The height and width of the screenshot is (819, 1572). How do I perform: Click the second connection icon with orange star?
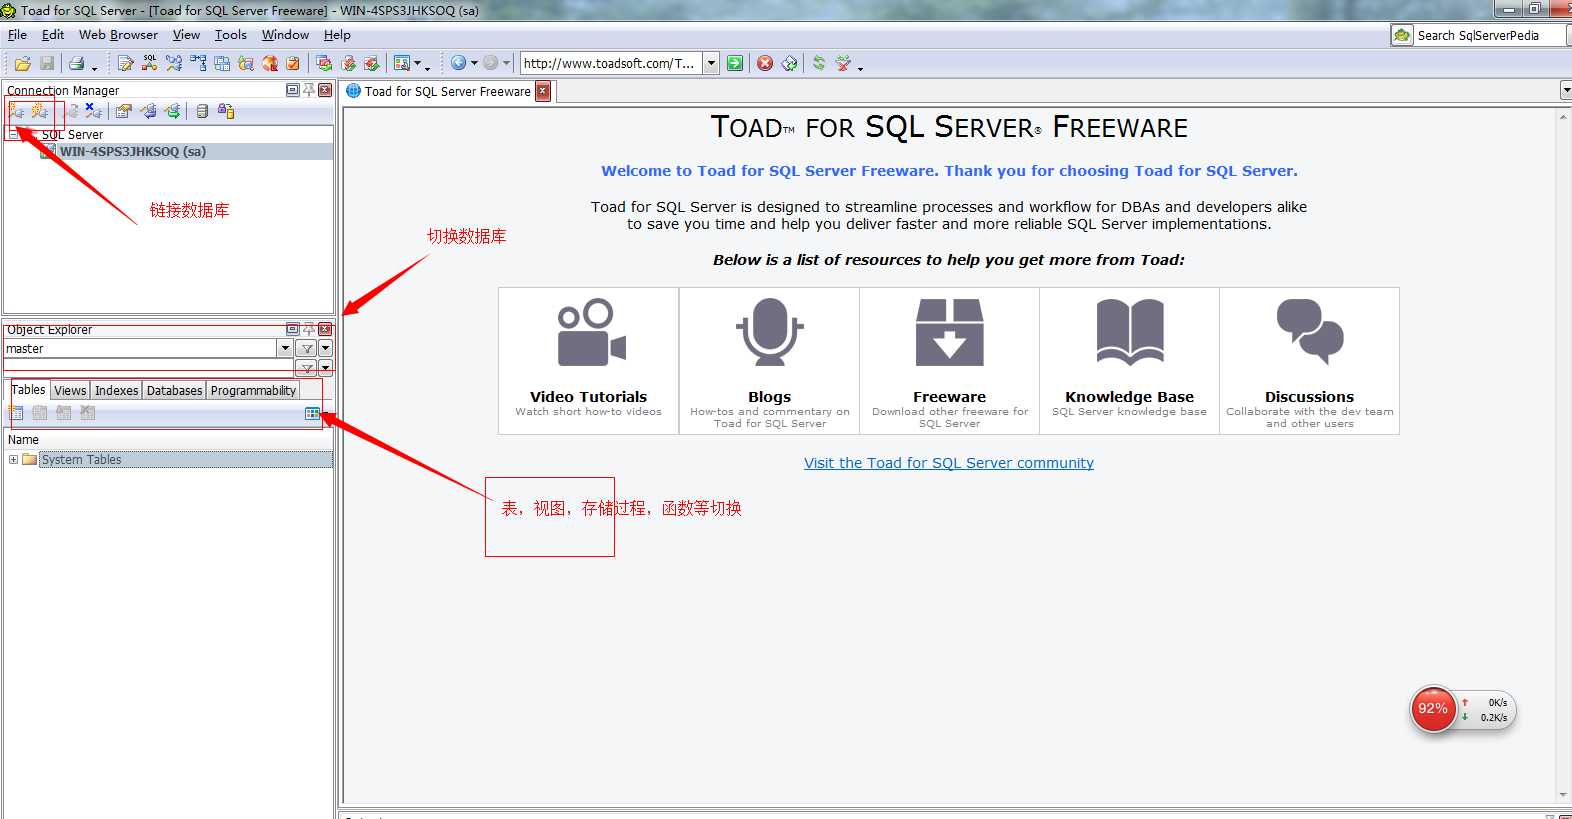click(x=39, y=111)
